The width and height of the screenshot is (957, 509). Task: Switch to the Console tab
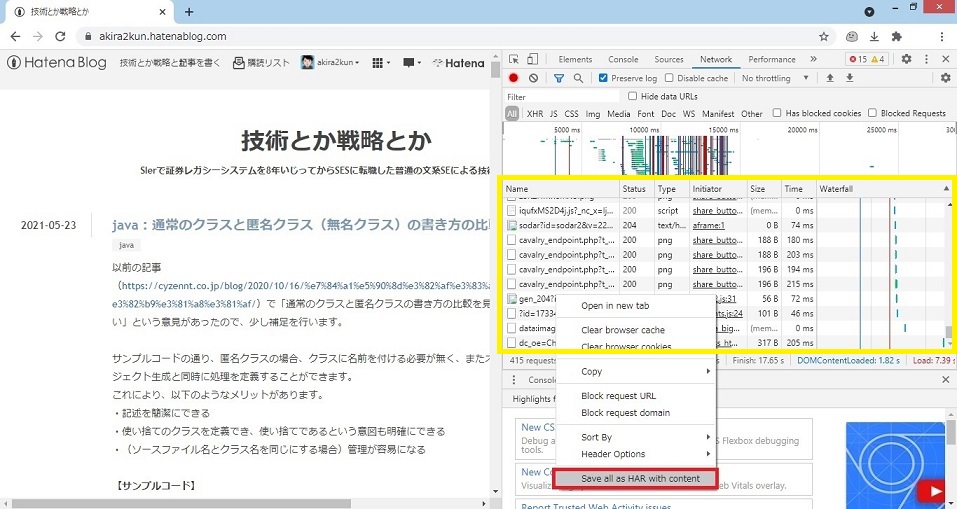tap(623, 59)
